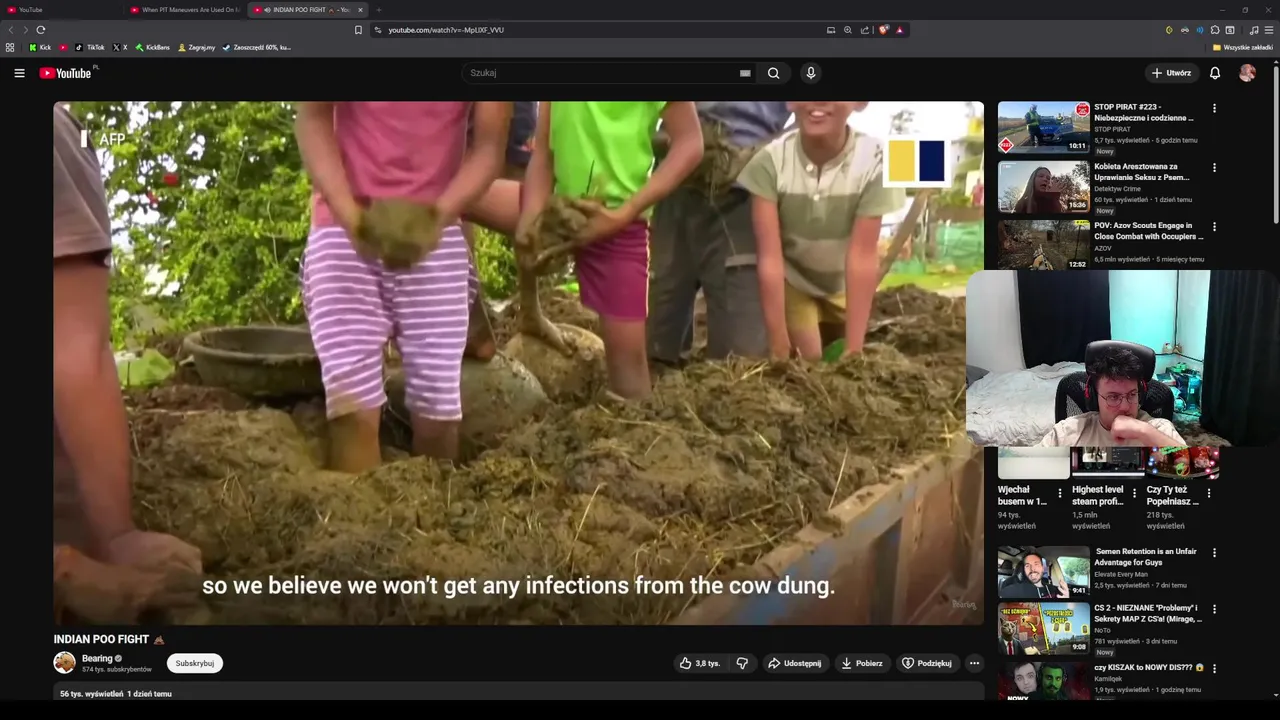Close the INDIAN POO FIGHT tab

tap(360, 10)
